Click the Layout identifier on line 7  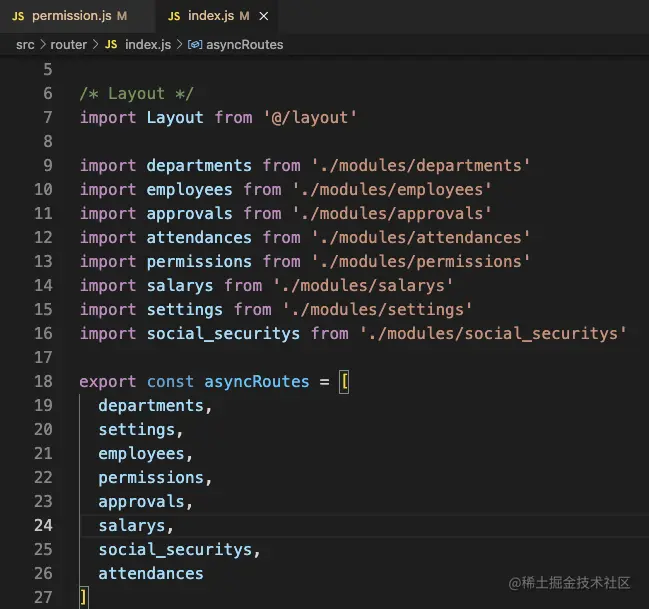point(175,118)
